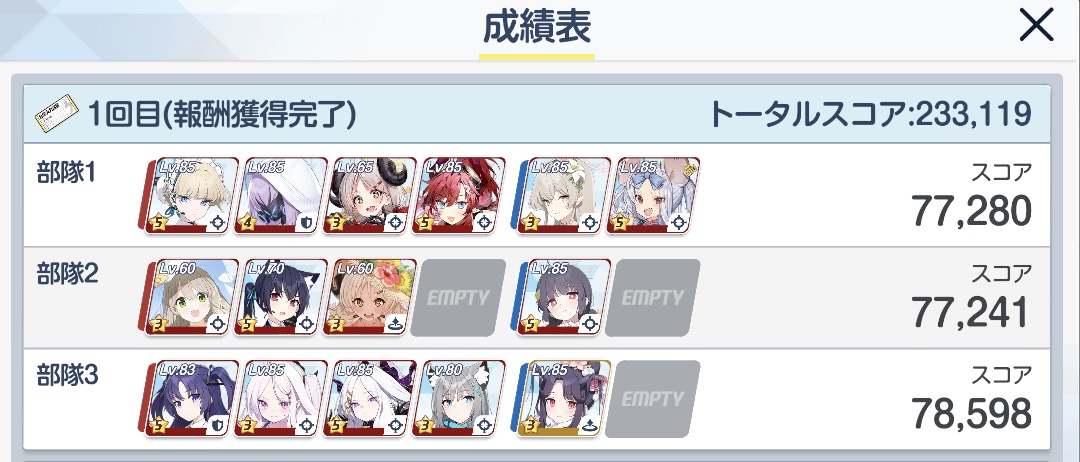
Task: Select 部隊1 purple-haired veiled Lv.85 character
Action: [280, 196]
